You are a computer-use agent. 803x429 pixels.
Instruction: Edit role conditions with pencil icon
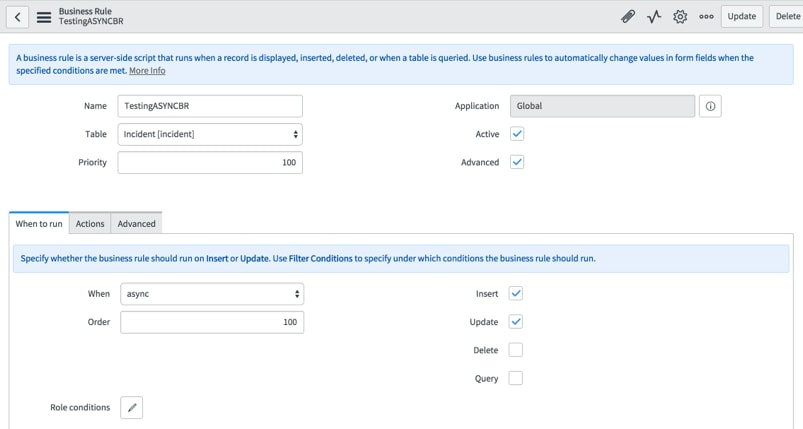pos(132,407)
